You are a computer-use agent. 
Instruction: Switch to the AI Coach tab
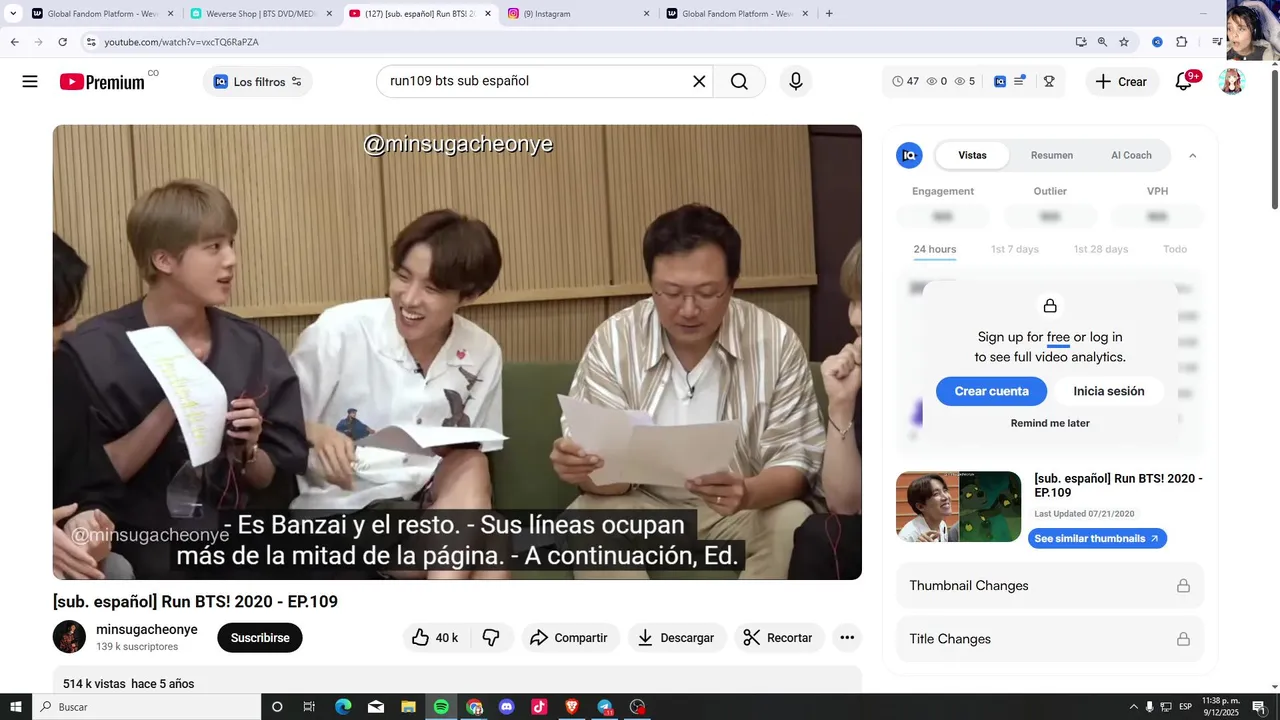tap(1131, 155)
